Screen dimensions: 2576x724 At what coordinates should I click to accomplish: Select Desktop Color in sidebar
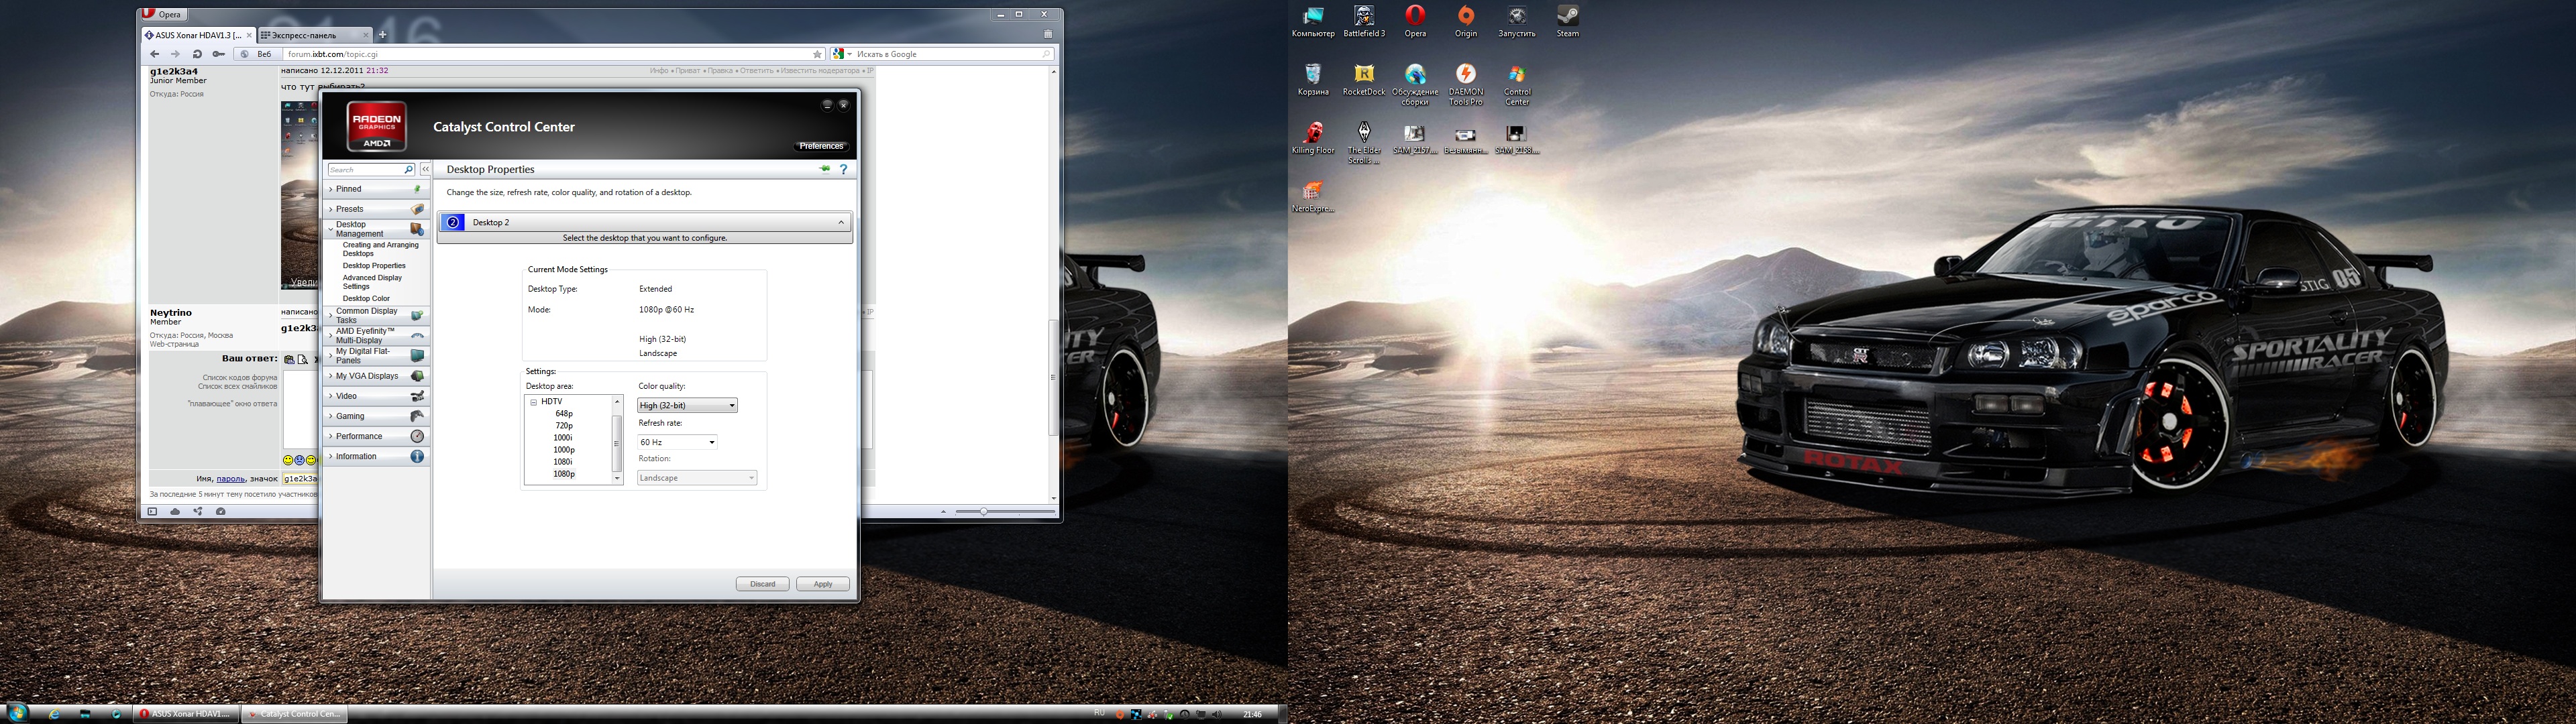366,298
